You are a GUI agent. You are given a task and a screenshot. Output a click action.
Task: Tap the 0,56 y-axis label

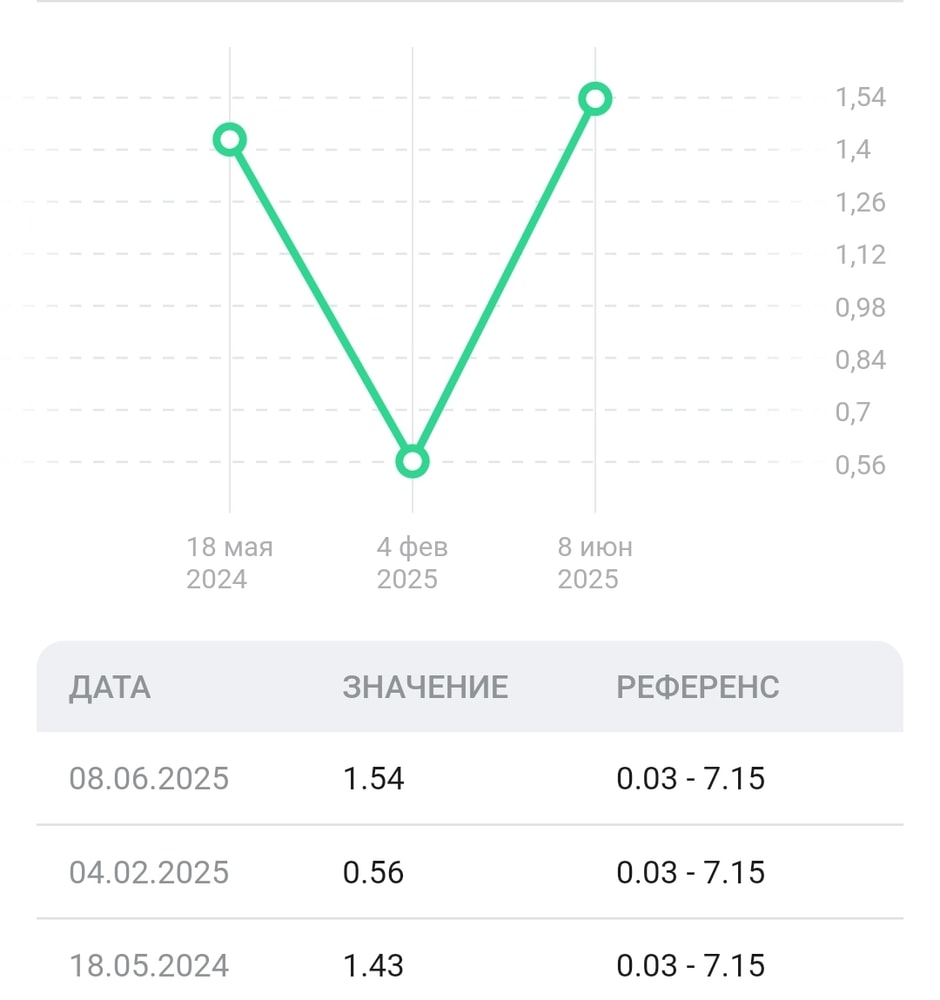pos(860,464)
